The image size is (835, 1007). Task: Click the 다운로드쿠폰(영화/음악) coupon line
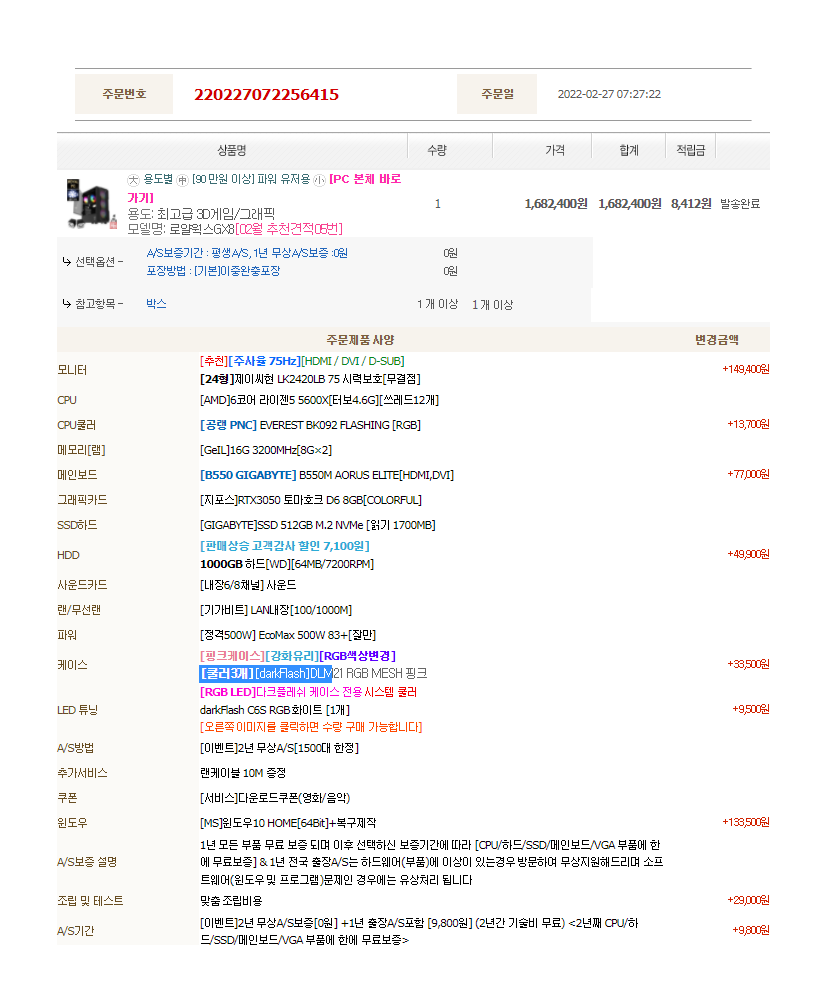pos(275,798)
